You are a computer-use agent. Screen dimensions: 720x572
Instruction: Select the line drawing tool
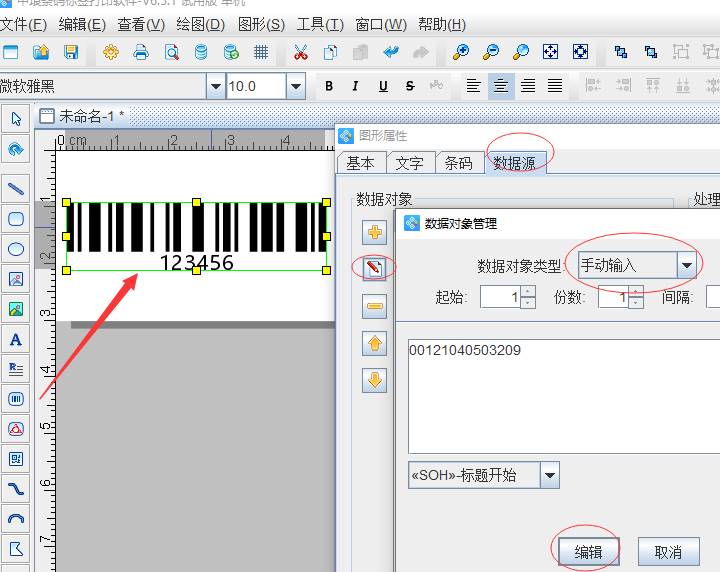point(16,189)
